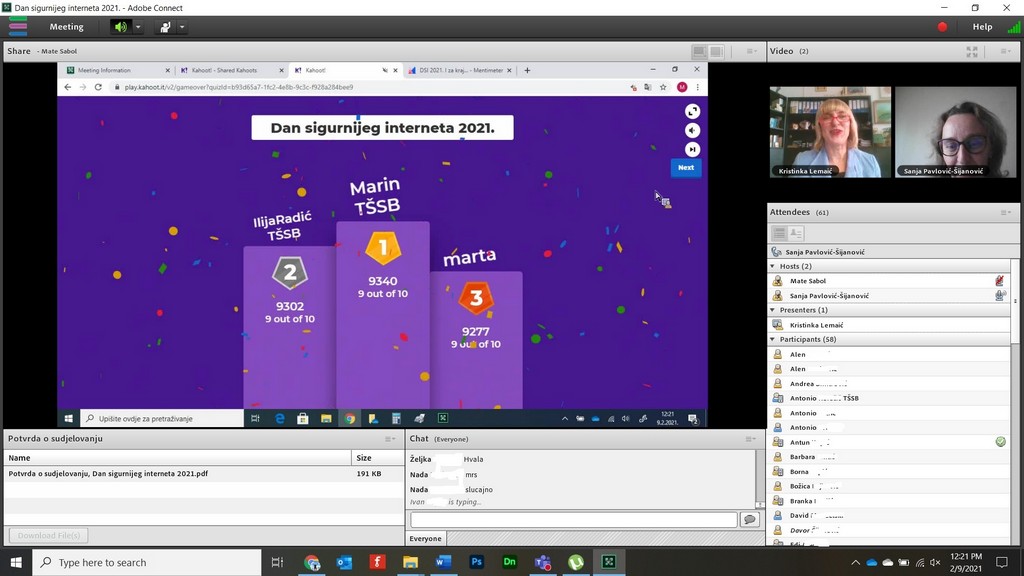Select Potvrda o sudjelovanju PDF file
This screenshot has width=1024, height=576.
pyautogui.click(x=108, y=473)
